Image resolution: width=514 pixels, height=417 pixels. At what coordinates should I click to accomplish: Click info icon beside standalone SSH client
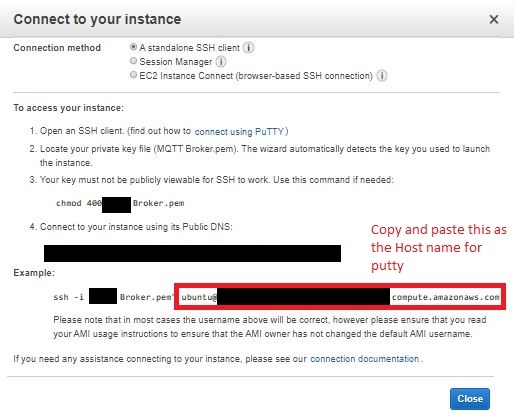pos(248,48)
